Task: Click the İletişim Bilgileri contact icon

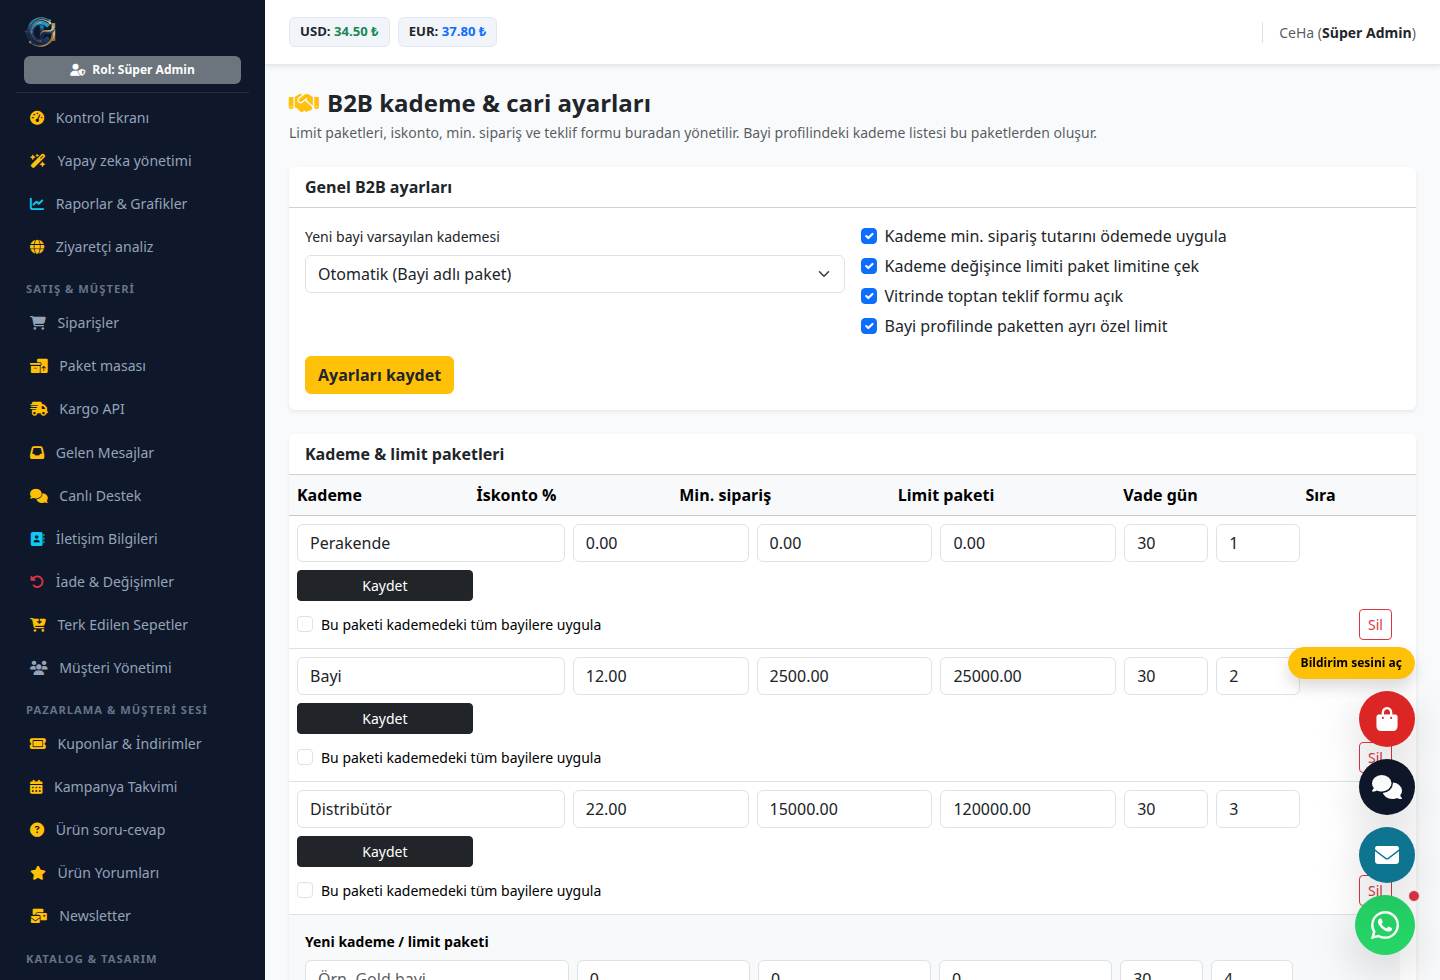Action: click(x=37, y=539)
